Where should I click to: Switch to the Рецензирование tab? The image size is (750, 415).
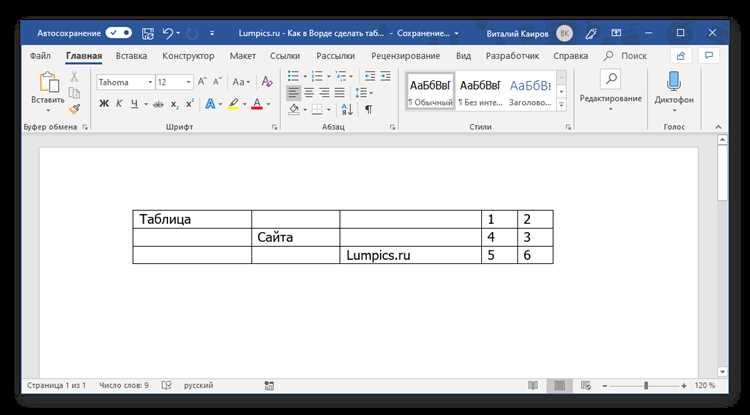click(406, 56)
